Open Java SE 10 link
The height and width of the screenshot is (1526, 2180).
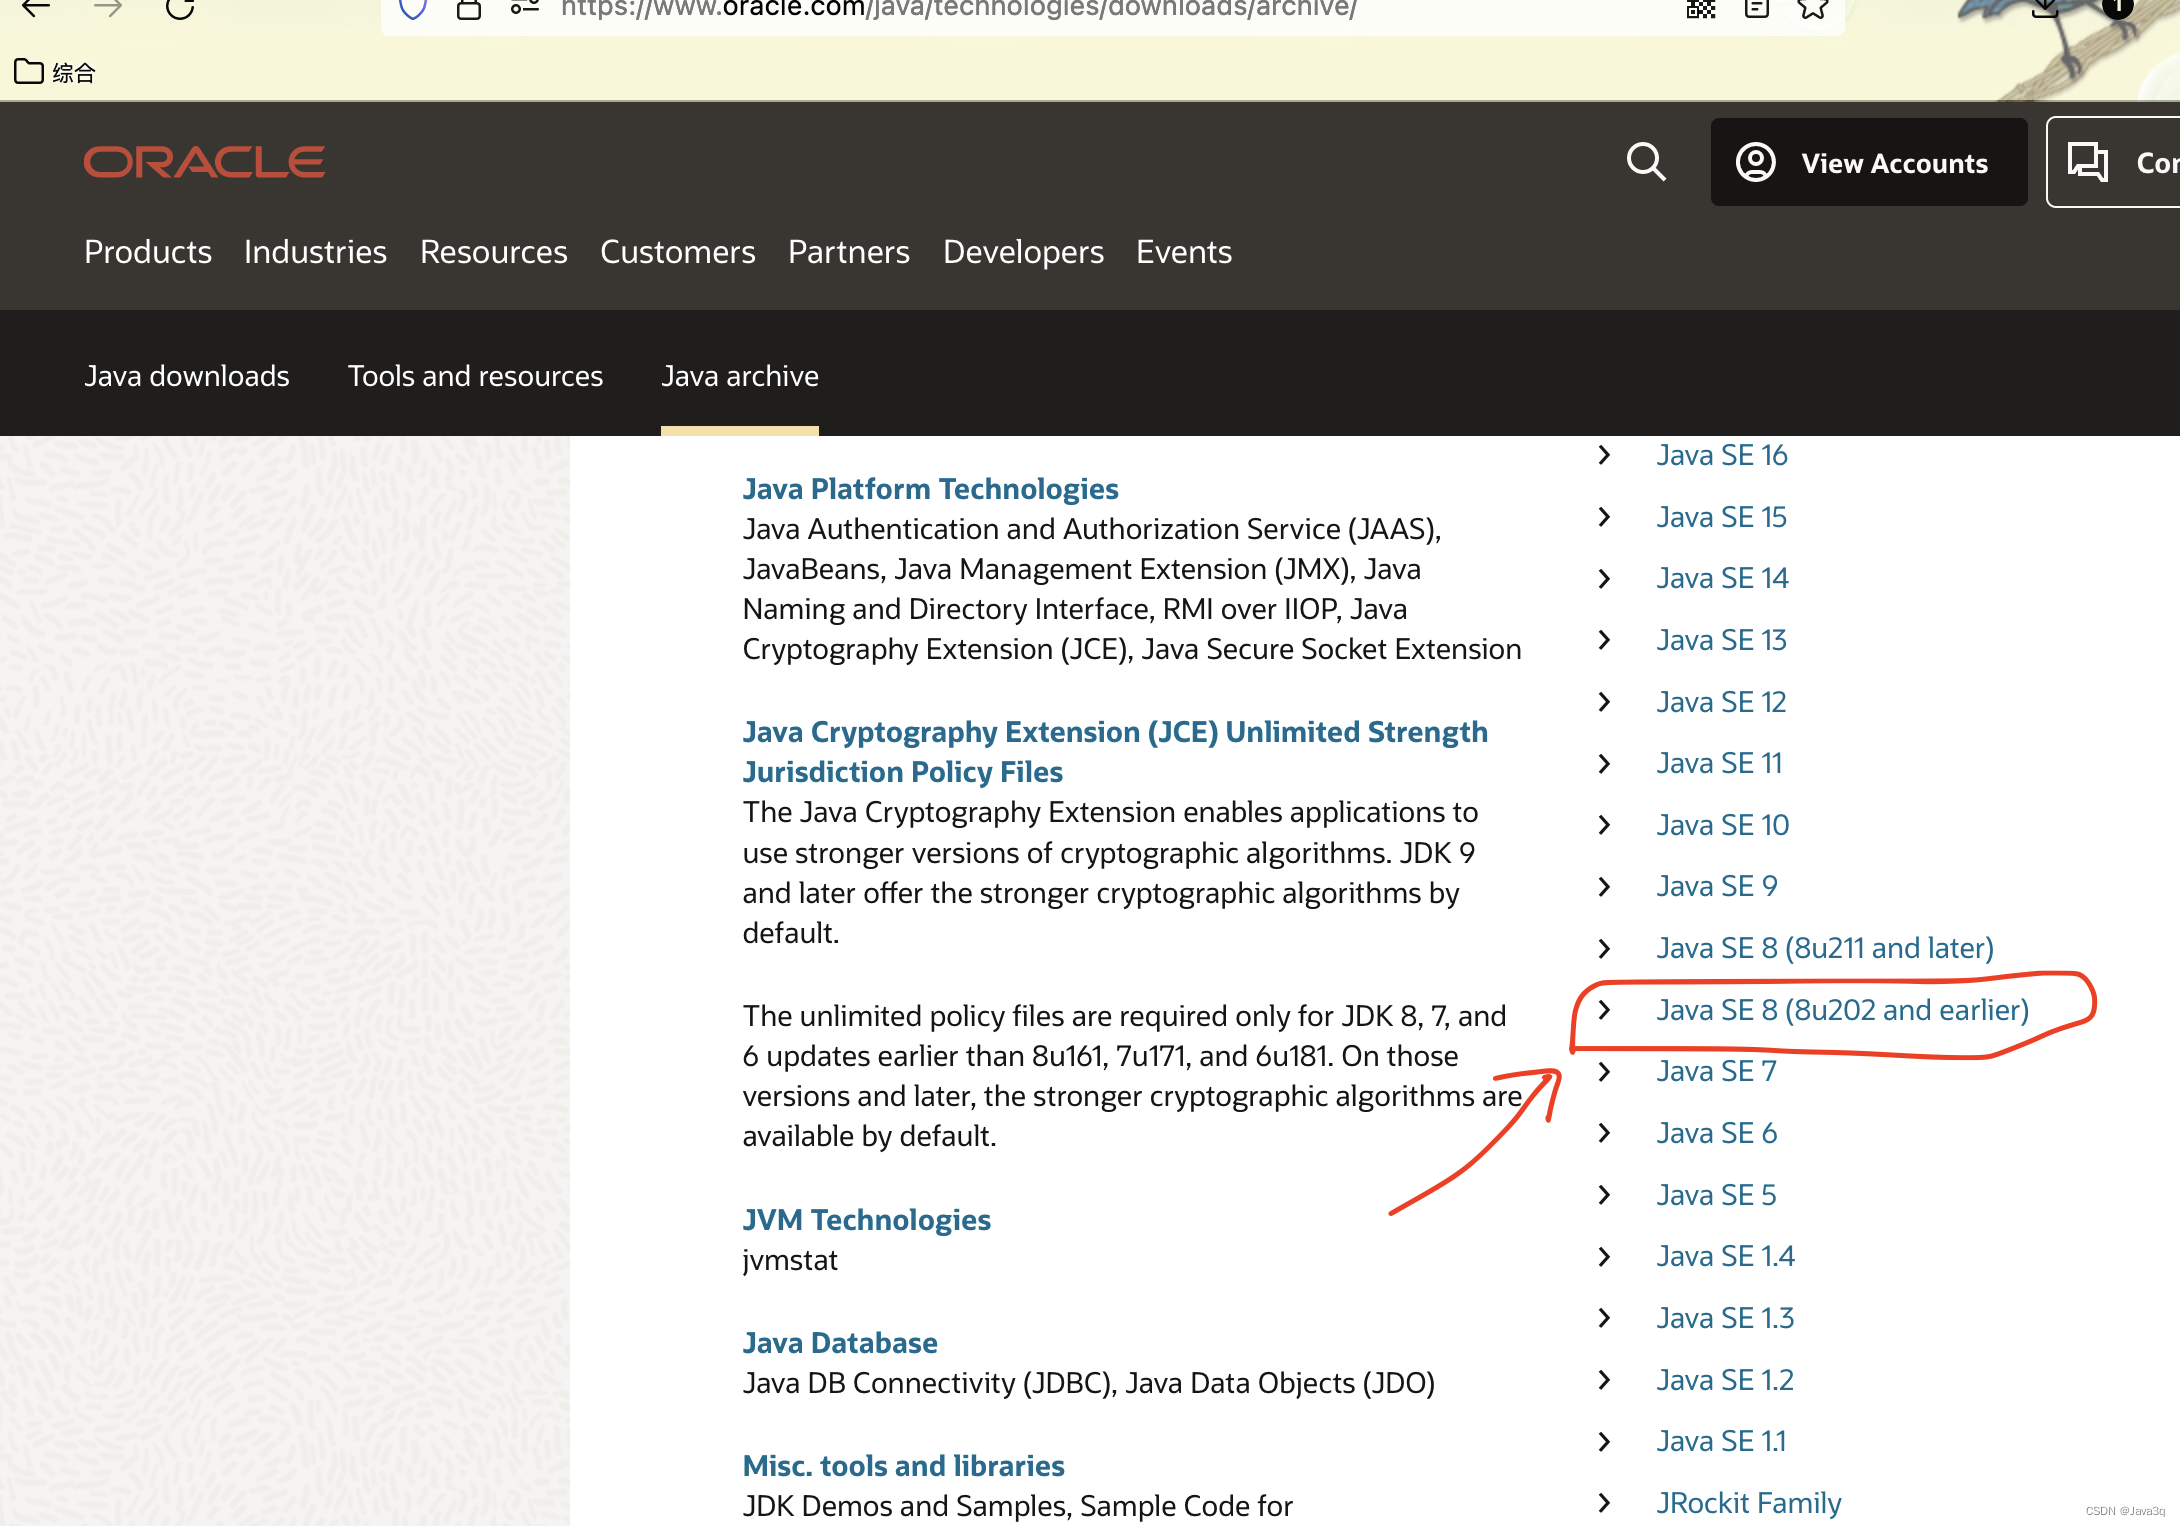click(x=1722, y=825)
